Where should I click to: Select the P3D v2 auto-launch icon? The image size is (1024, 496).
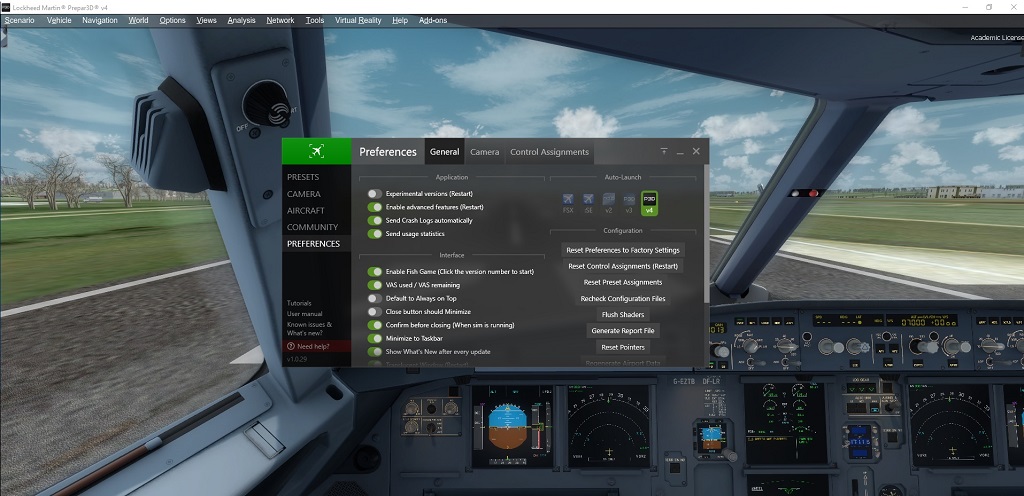(609, 203)
